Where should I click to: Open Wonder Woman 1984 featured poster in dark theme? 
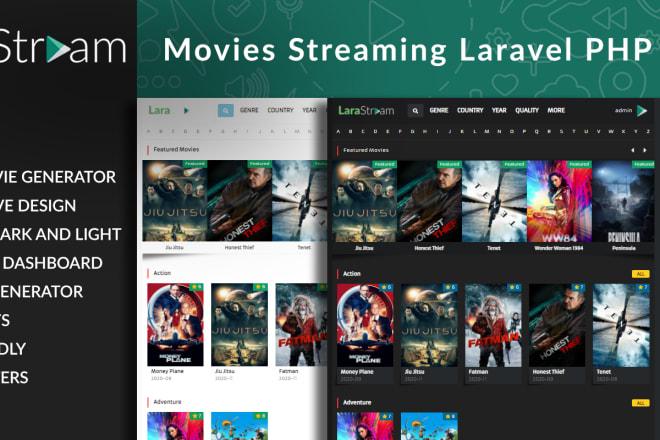click(x=559, y=201)
